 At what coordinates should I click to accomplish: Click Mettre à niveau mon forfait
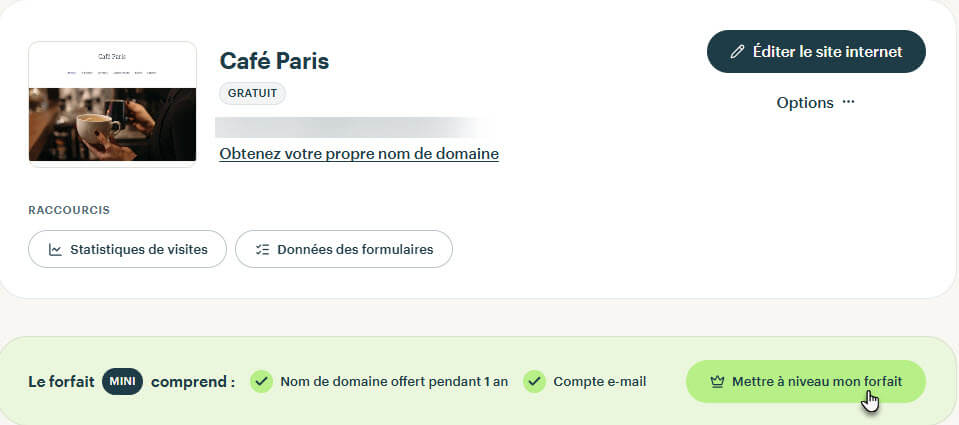click(805, 382)
